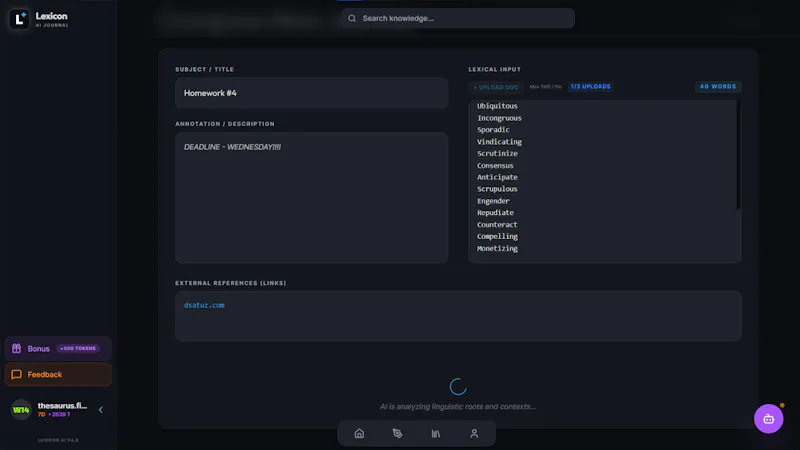The image size is (800, 450).
Task: Click the +500 Tokens badge
Action: tap(78, 348)
